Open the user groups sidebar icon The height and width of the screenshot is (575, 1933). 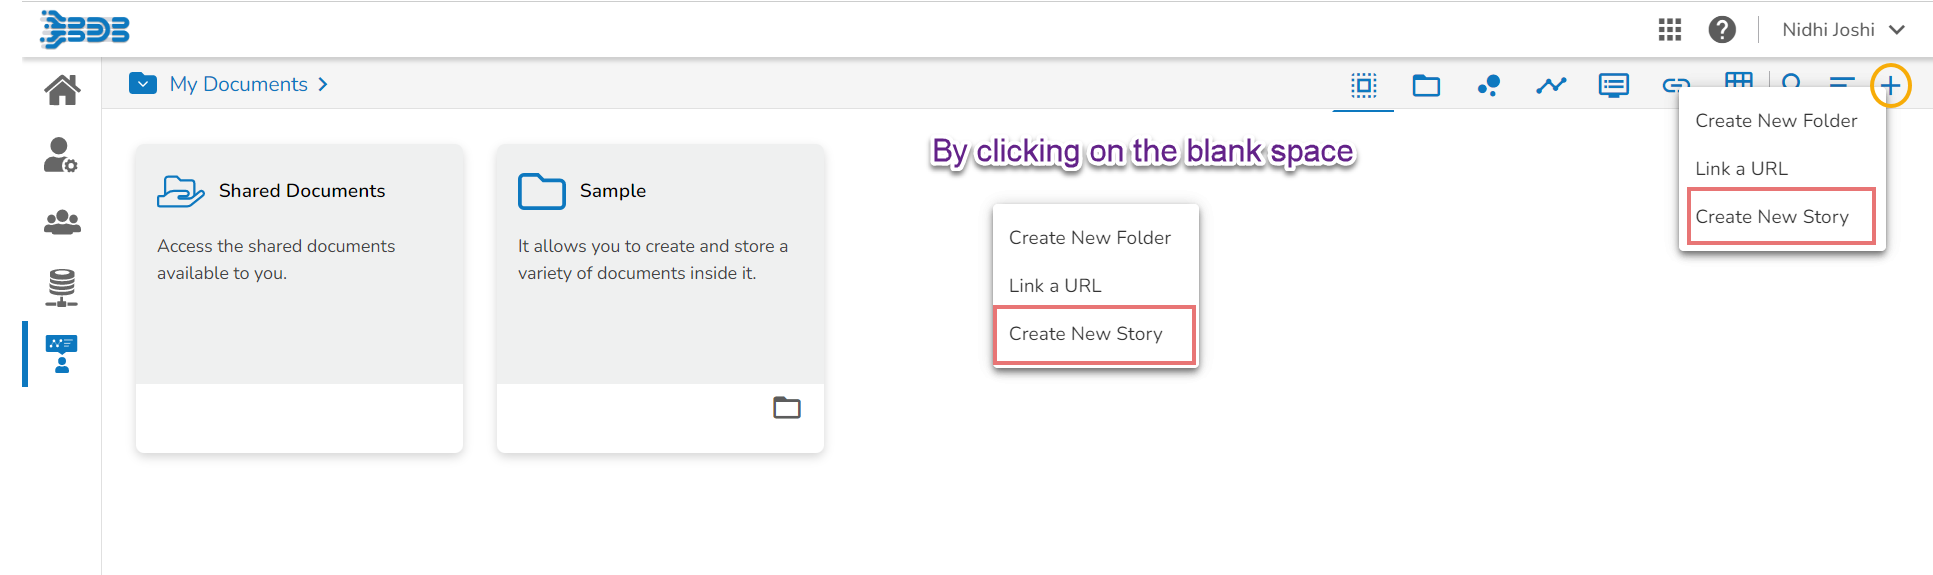tap(62, 222)
